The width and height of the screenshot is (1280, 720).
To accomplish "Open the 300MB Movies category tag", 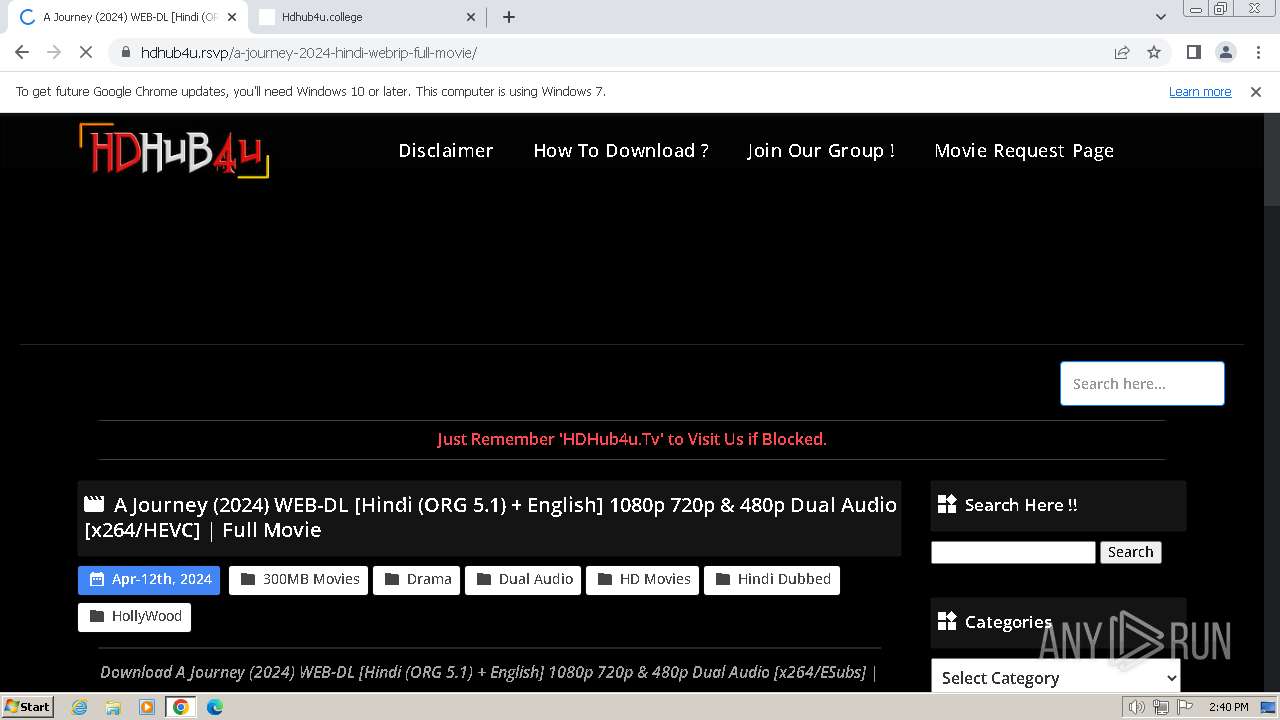I will [x=298, y=580].
